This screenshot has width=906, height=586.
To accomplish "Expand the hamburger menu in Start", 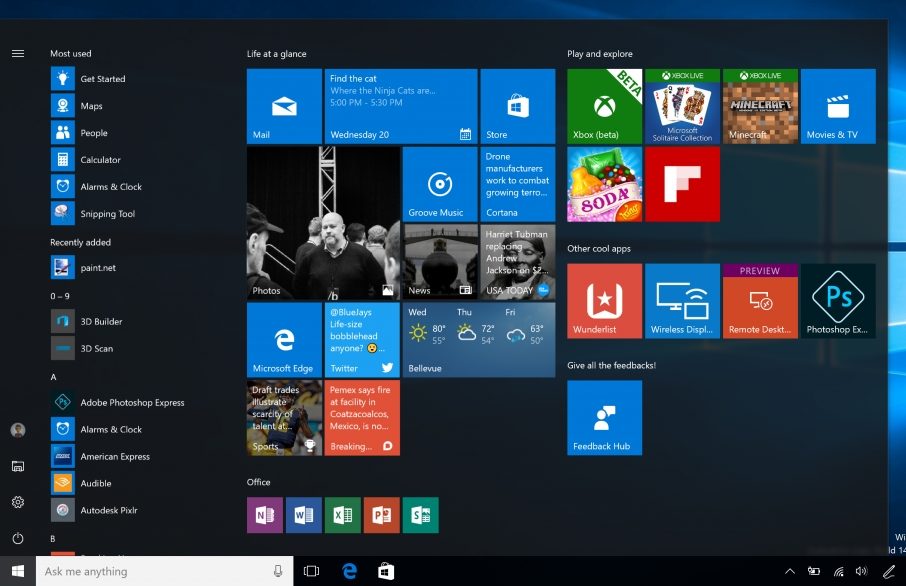I will pyautogui.click(x=18, y=53).
